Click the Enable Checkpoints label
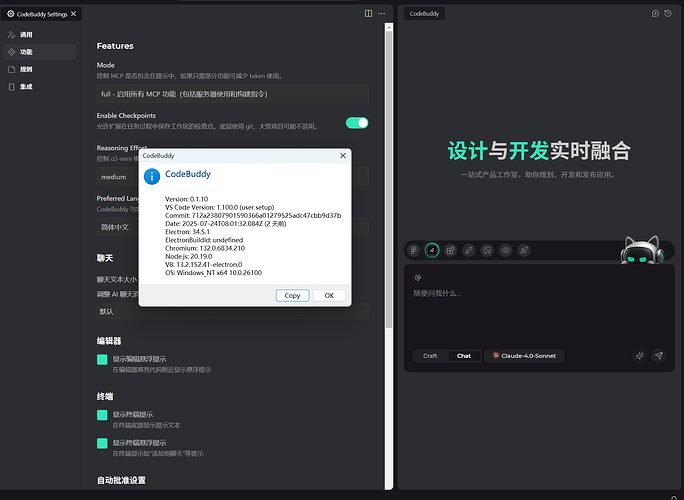 pyautogui.click(x=126, y=116)
